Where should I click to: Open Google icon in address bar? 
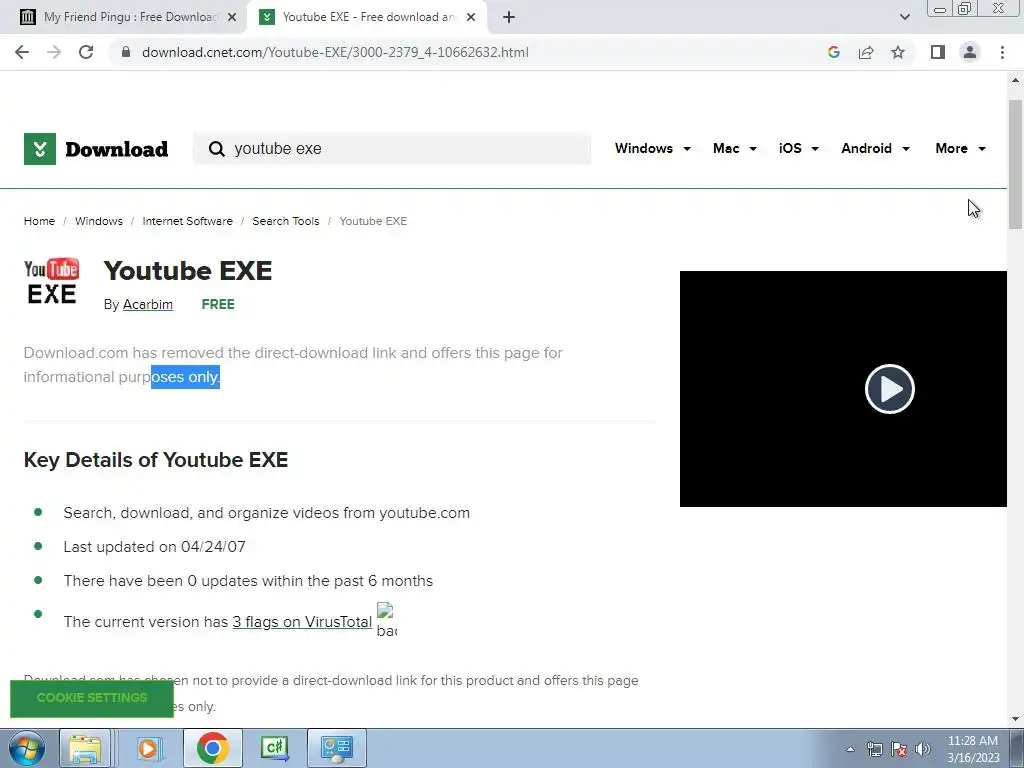pos(833,52)
